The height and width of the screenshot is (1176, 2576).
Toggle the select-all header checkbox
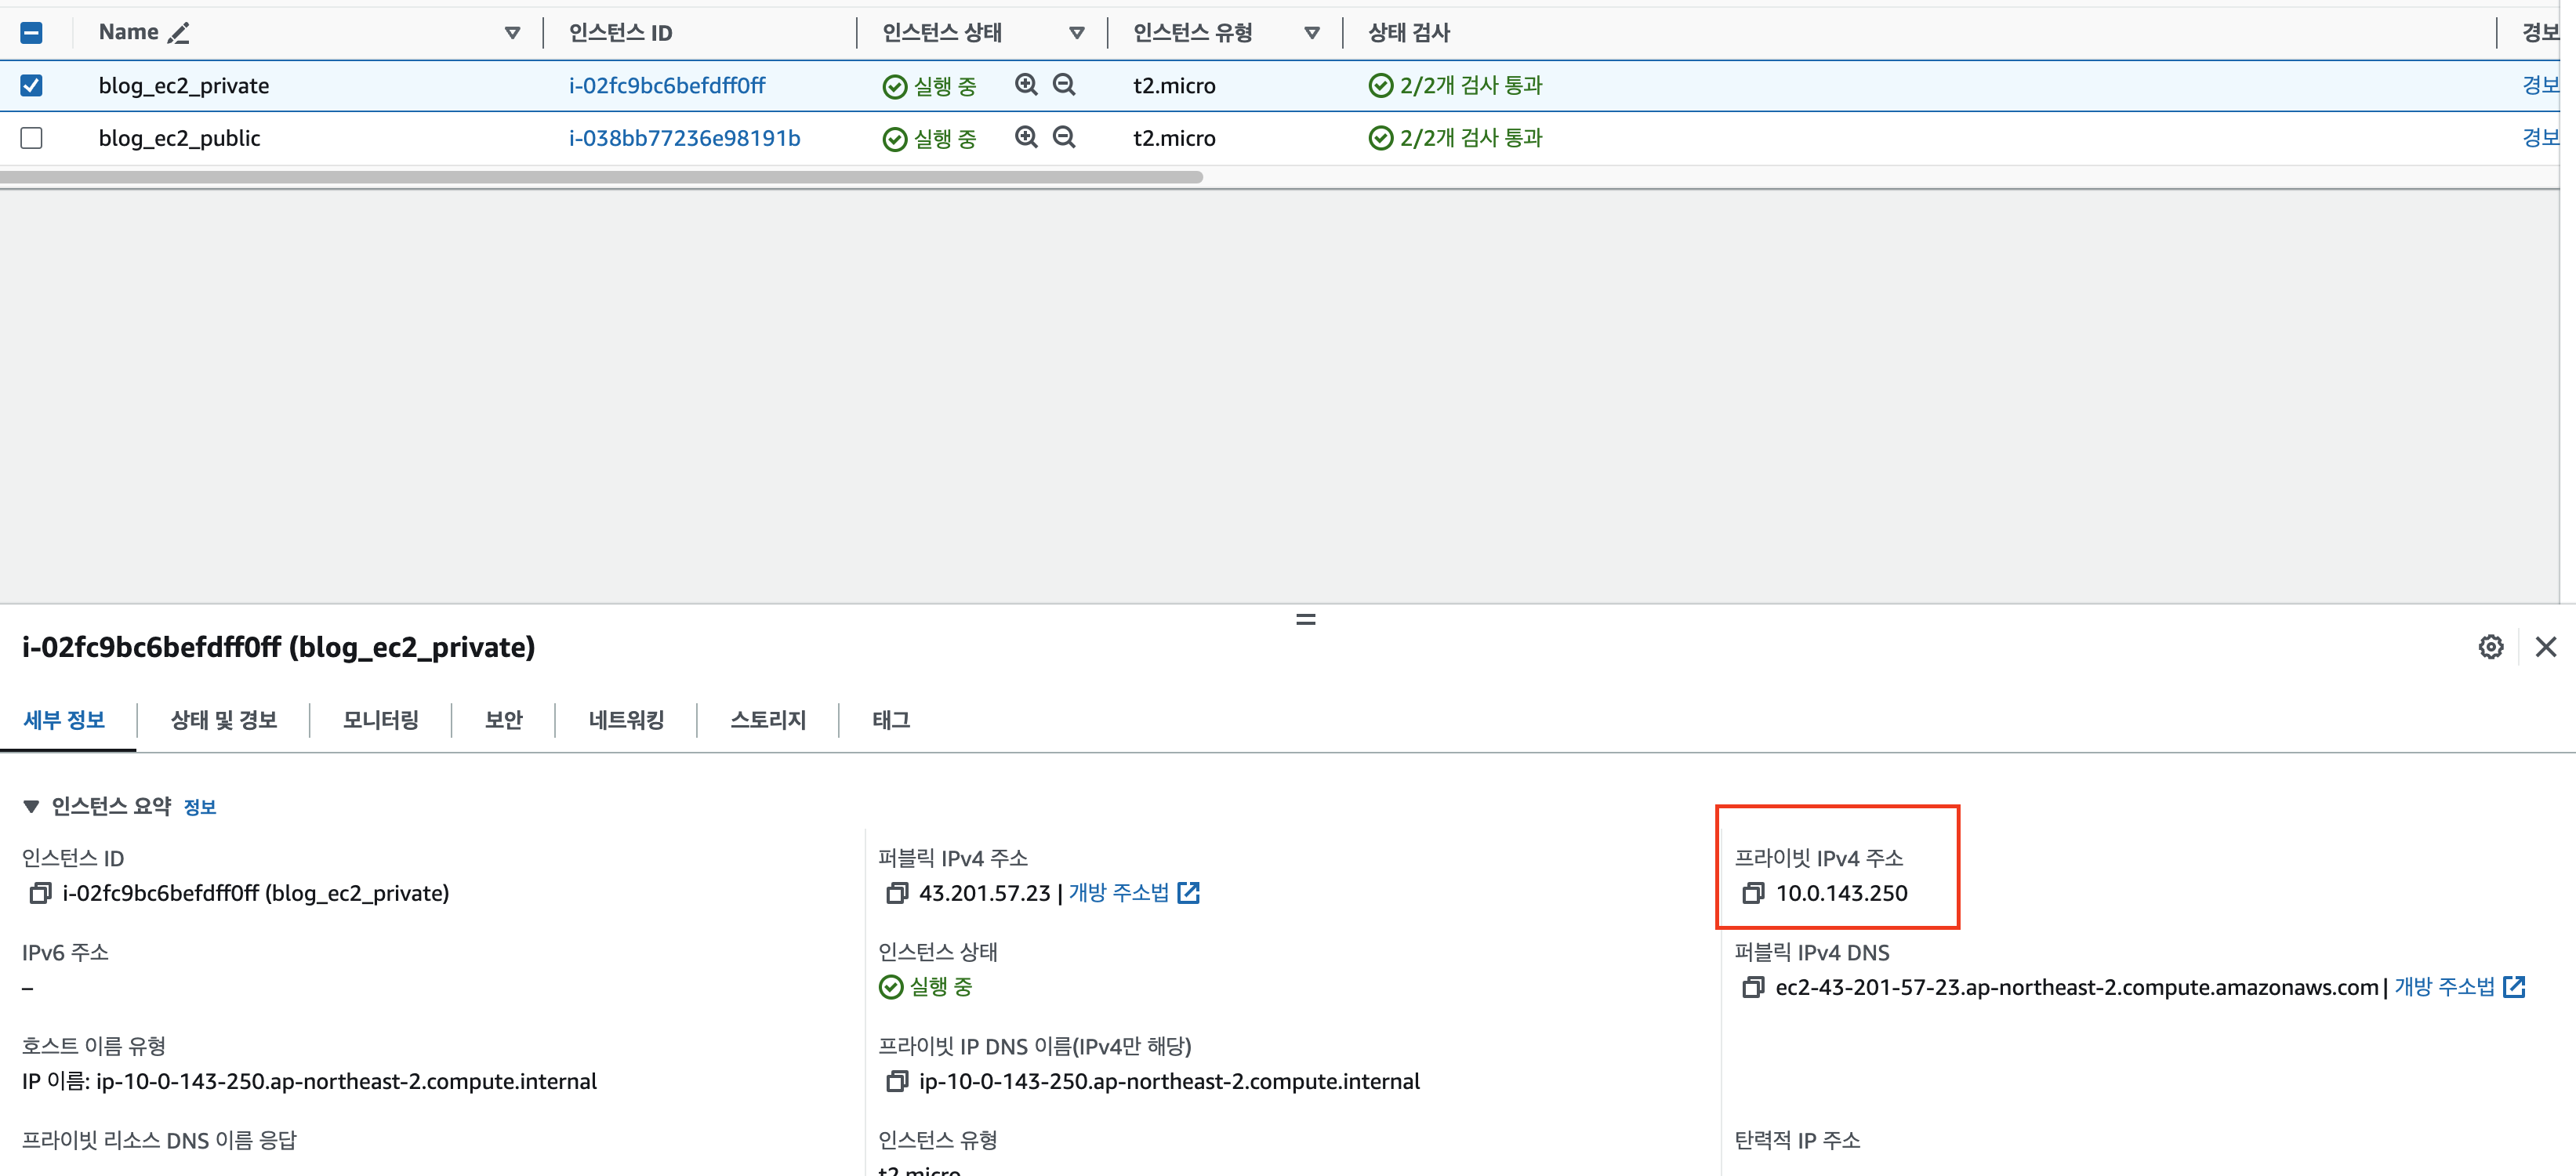tap(32, 33)
